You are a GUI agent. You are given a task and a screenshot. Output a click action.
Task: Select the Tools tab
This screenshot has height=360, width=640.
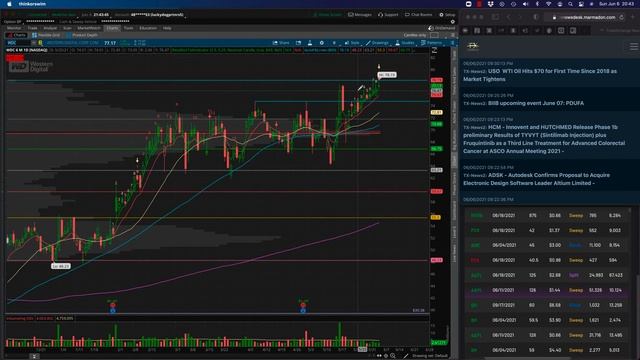click(129, 28)
